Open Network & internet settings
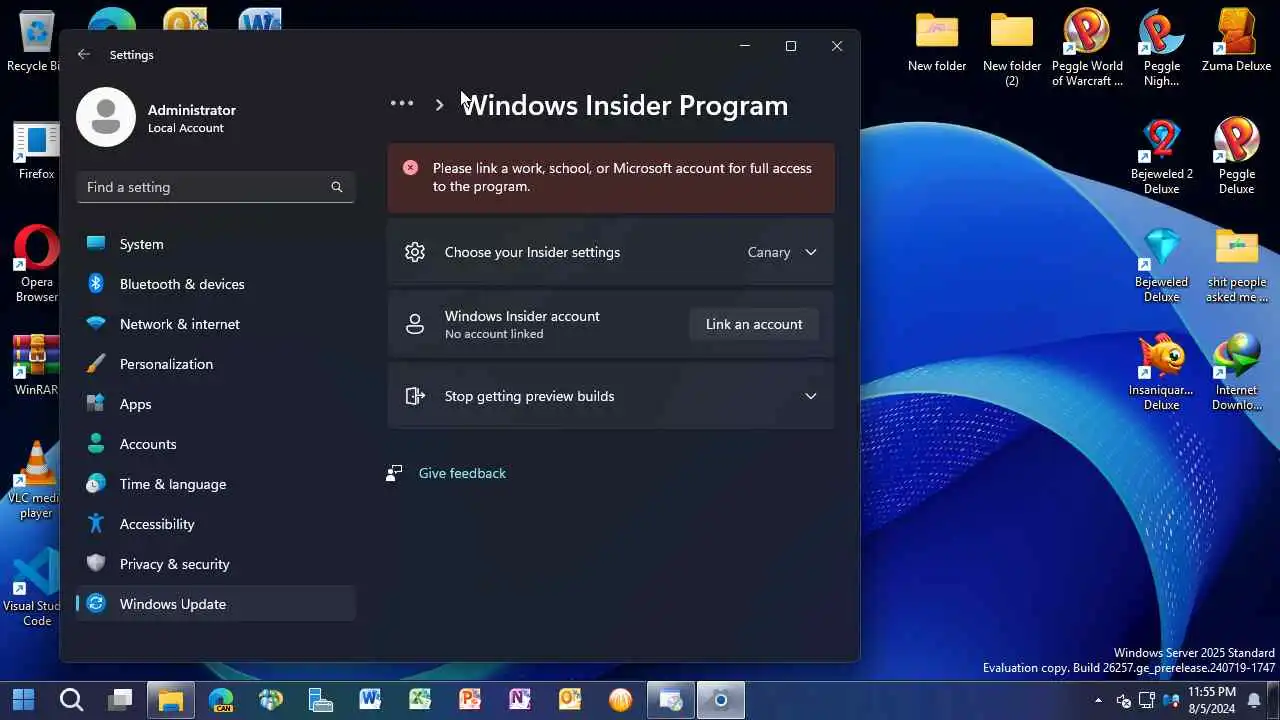Screen dimensions: 1280x720 [216, 324]
